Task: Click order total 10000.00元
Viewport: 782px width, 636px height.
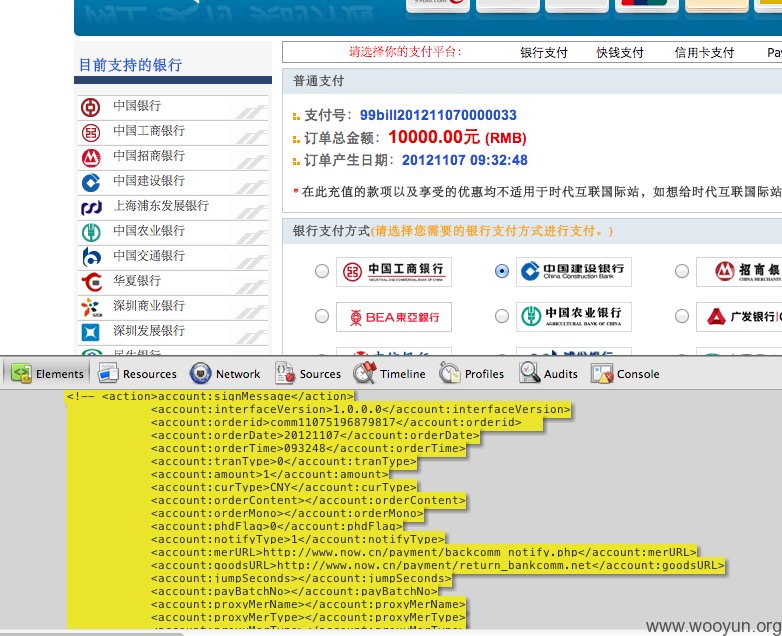Action: point(434,137)
